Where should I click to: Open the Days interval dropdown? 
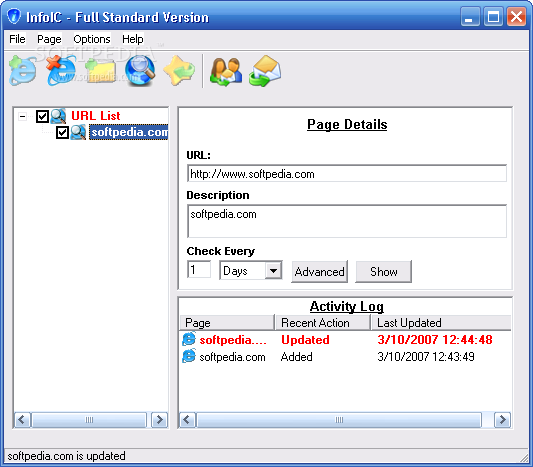coord(273,271)
